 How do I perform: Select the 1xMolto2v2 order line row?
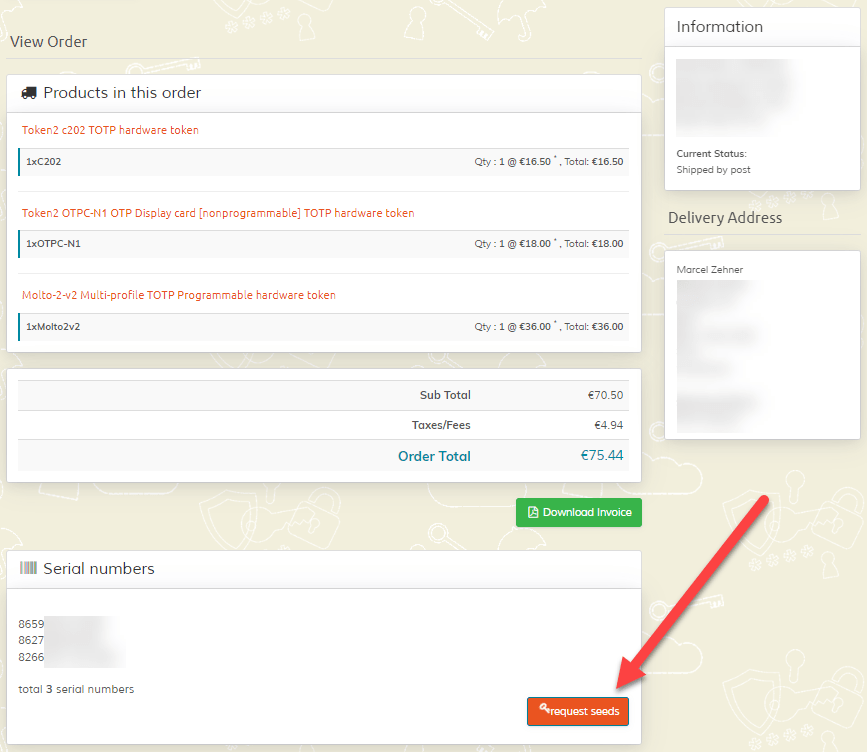pos(323,326)
